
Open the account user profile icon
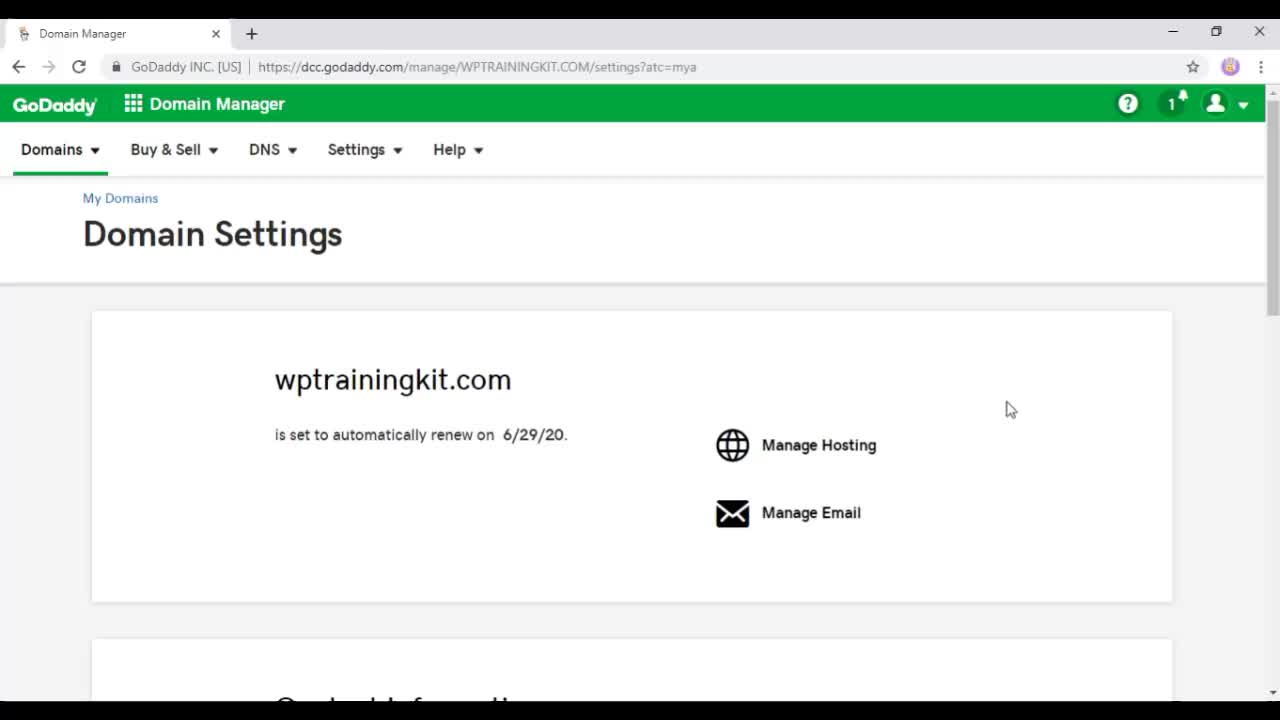pyautogui.click(x=1215, y=104)
